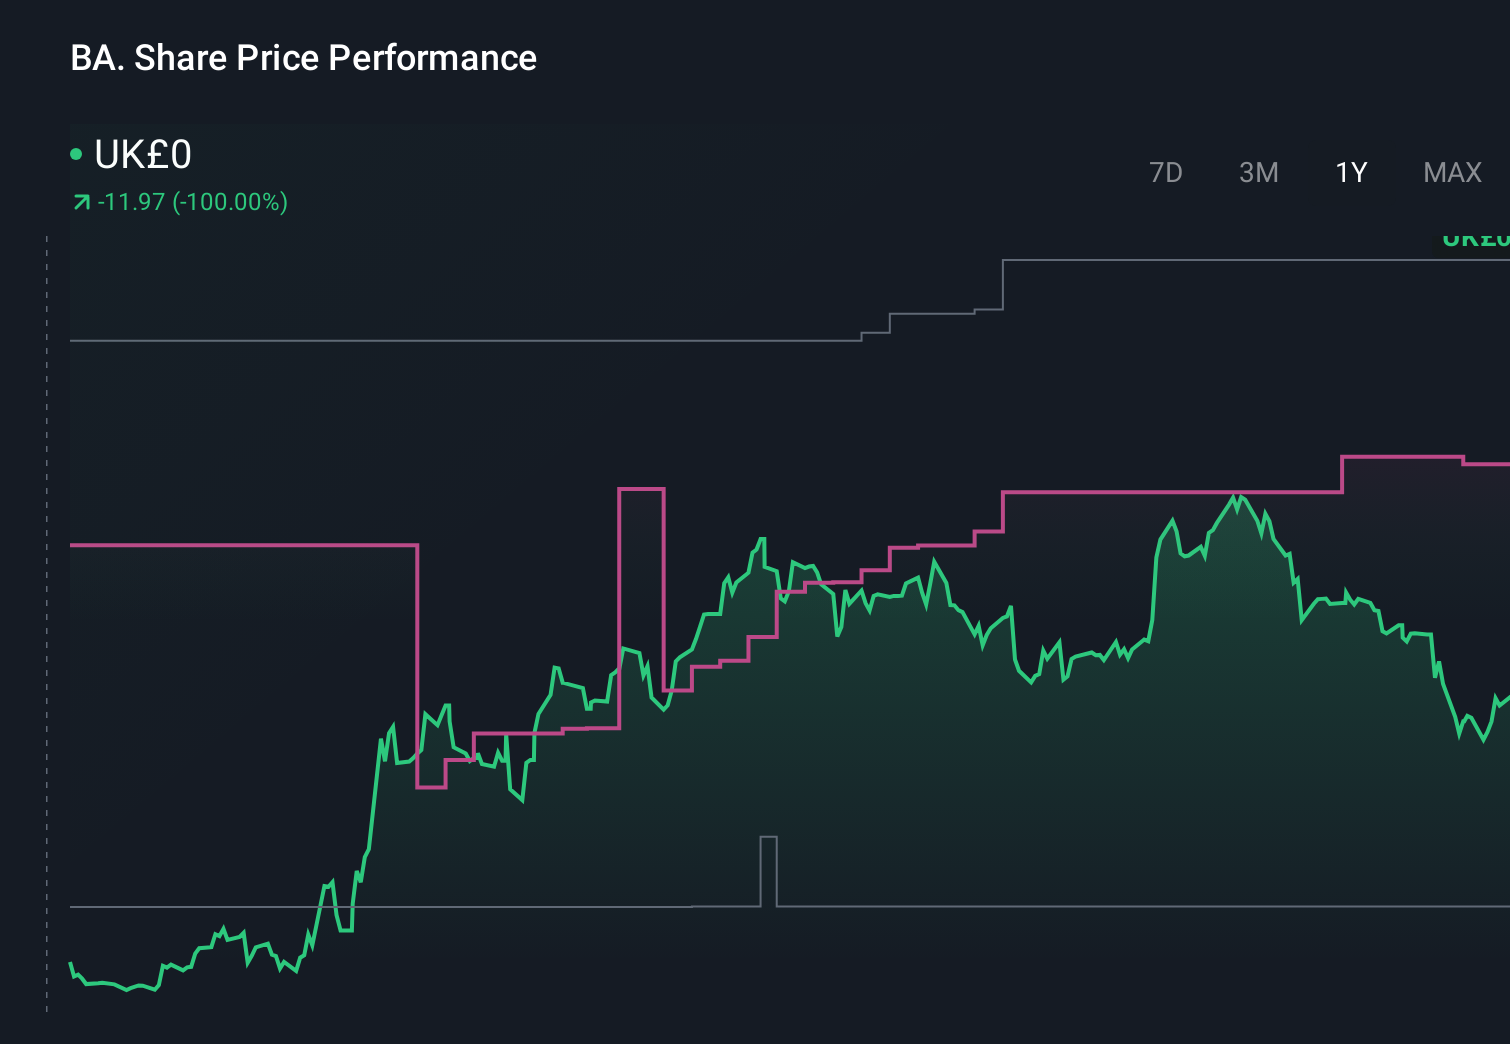Click the -11.97 (-100.00%) change link
Image resolution: width=1510 pixels, height=1044 pixels.
coord(193,202)
